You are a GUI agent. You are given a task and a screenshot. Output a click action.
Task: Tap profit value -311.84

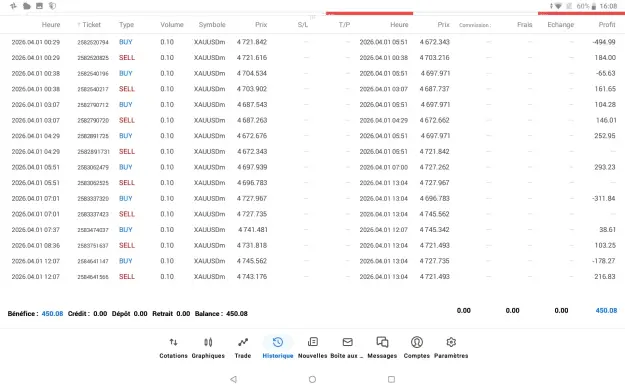[604, 198]
